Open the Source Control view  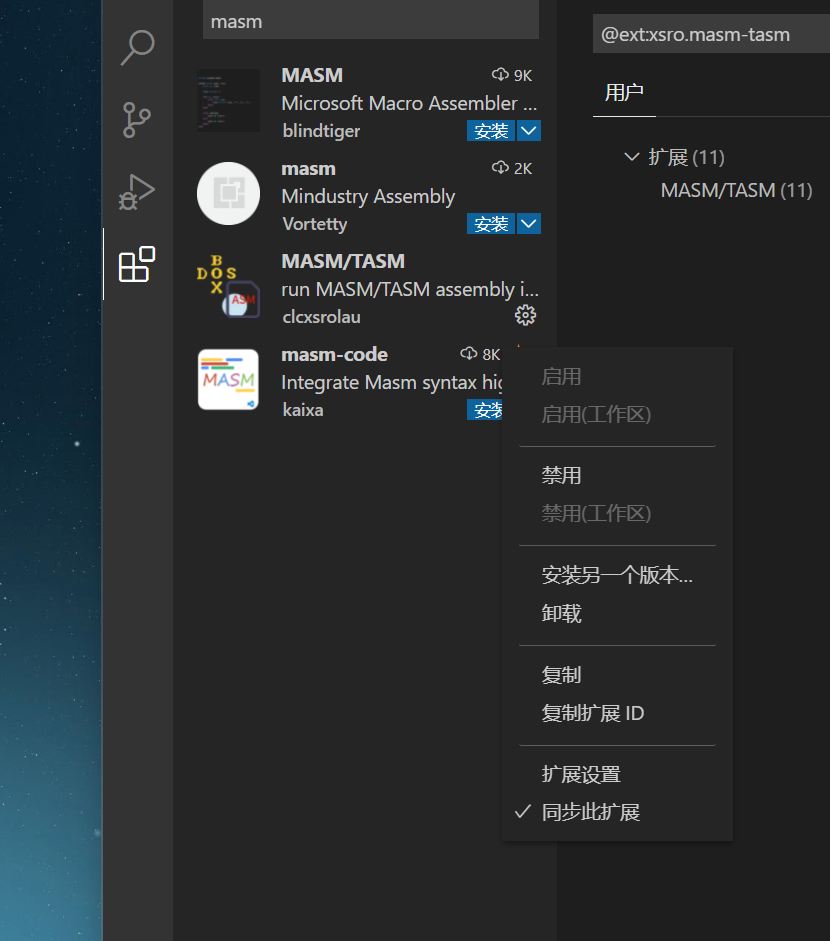point(138,119)
